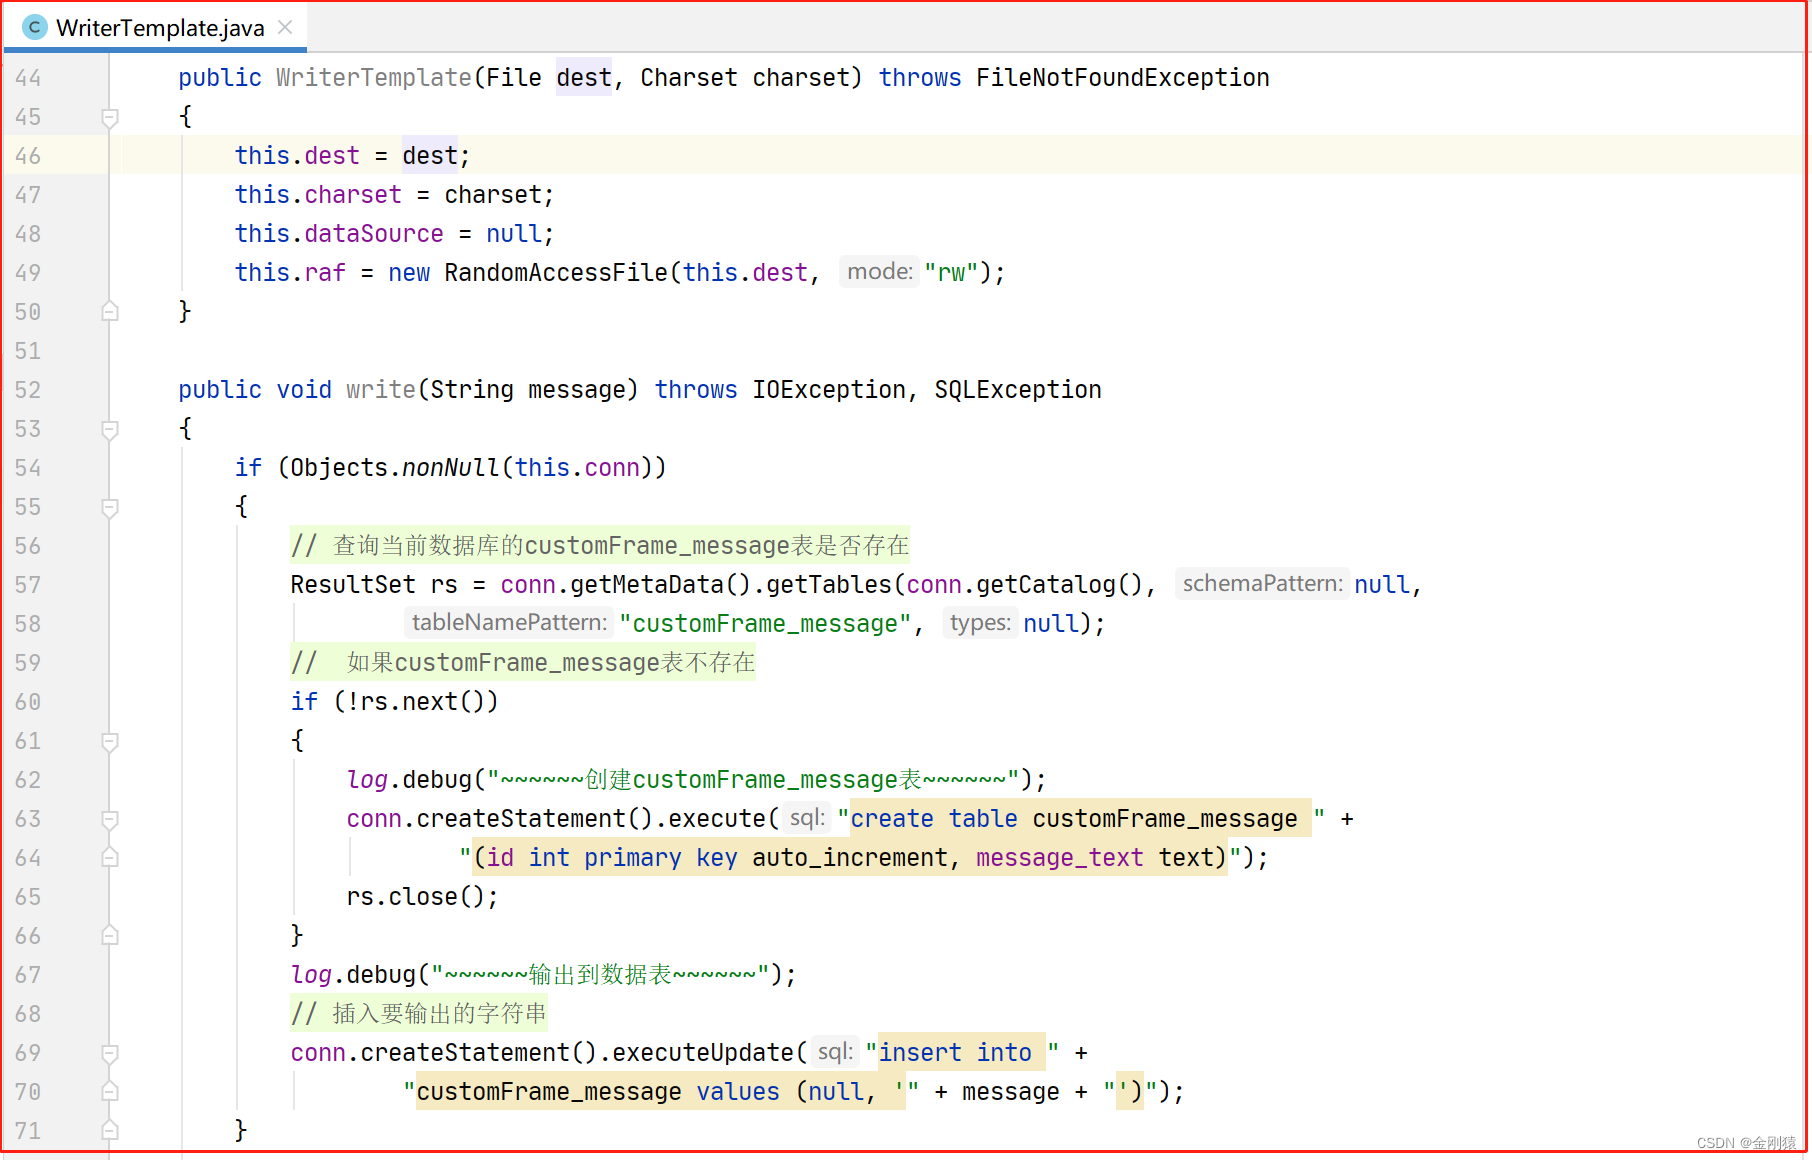Collapse the fold end marker at line 50
The image size is (1812, 1160).
pos(110,312)
